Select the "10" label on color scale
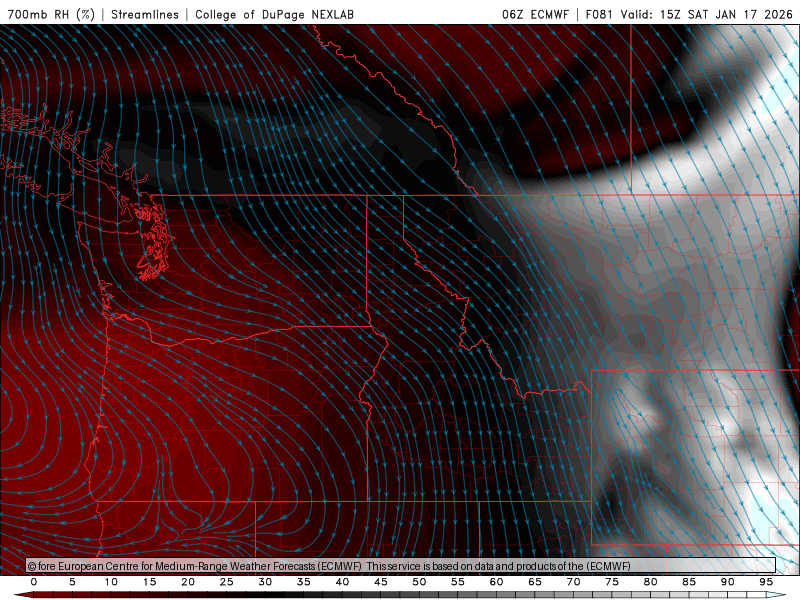The width and height of the screenshot is (800, 600). click(111, 582)
